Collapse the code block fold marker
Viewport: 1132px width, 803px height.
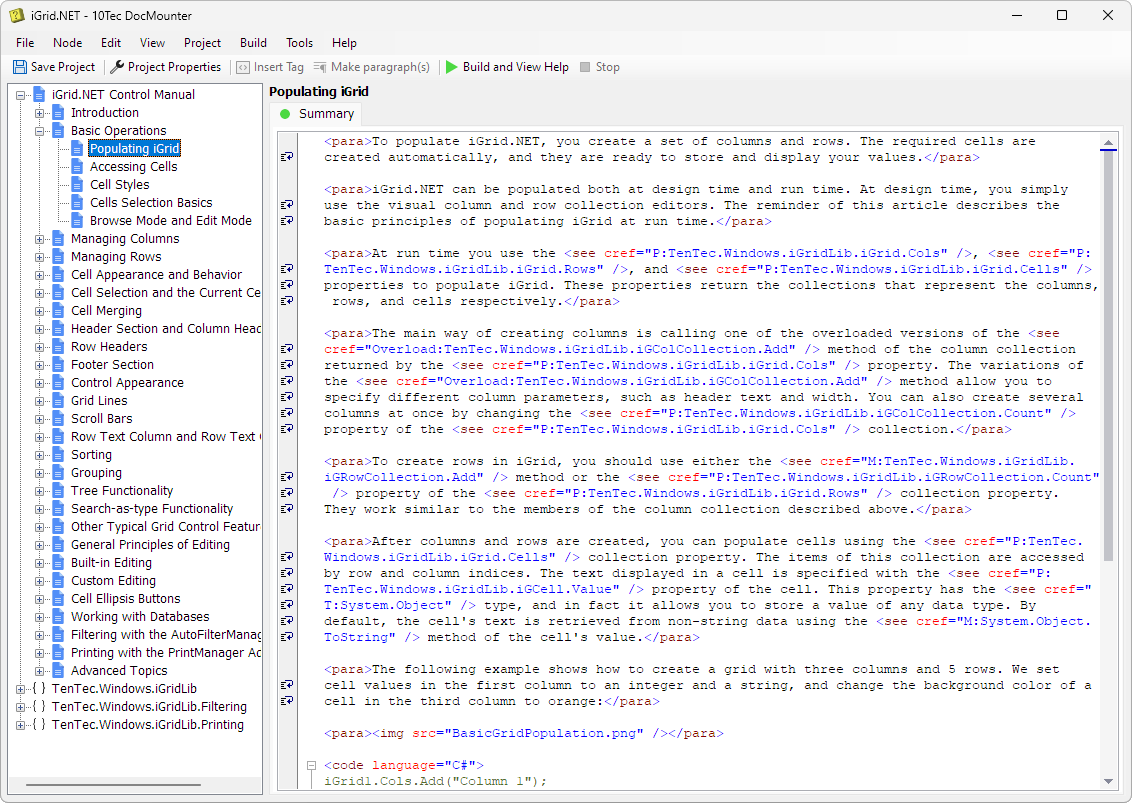[x=311, y=765]
